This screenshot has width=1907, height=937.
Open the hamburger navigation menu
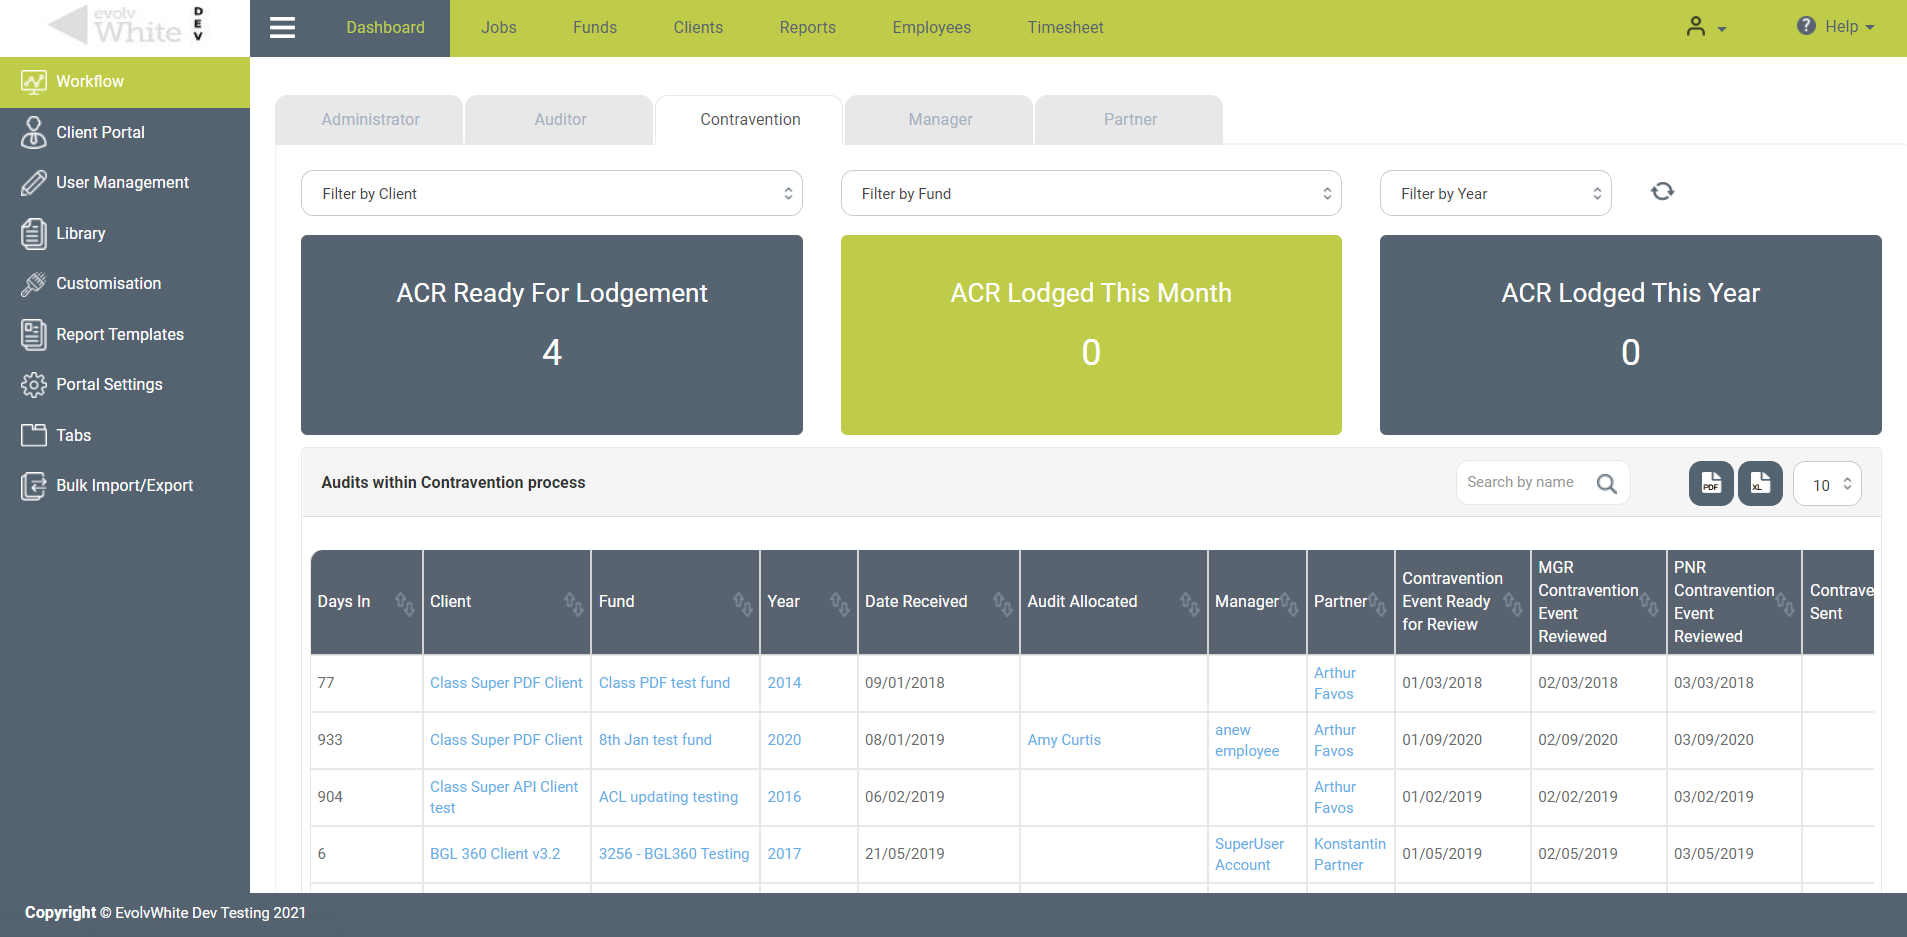[282, 27]
